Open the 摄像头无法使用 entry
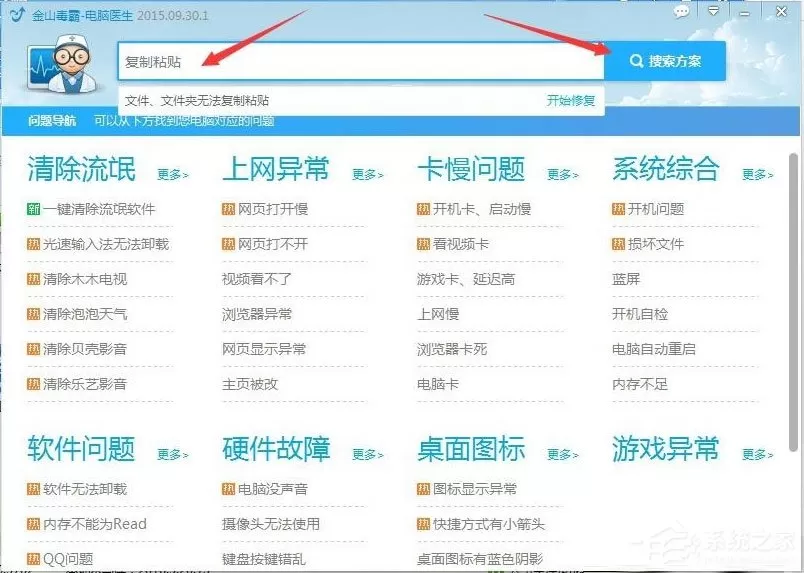 (271, 524)
